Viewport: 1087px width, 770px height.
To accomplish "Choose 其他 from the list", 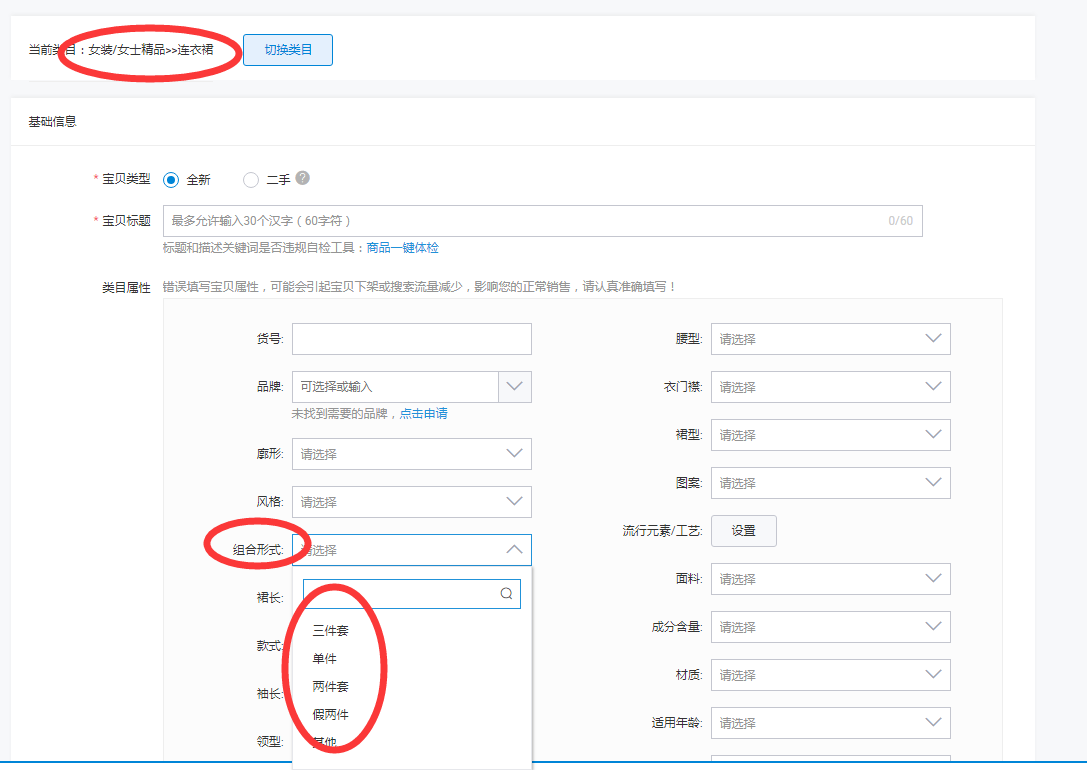I will click(324, 742).
